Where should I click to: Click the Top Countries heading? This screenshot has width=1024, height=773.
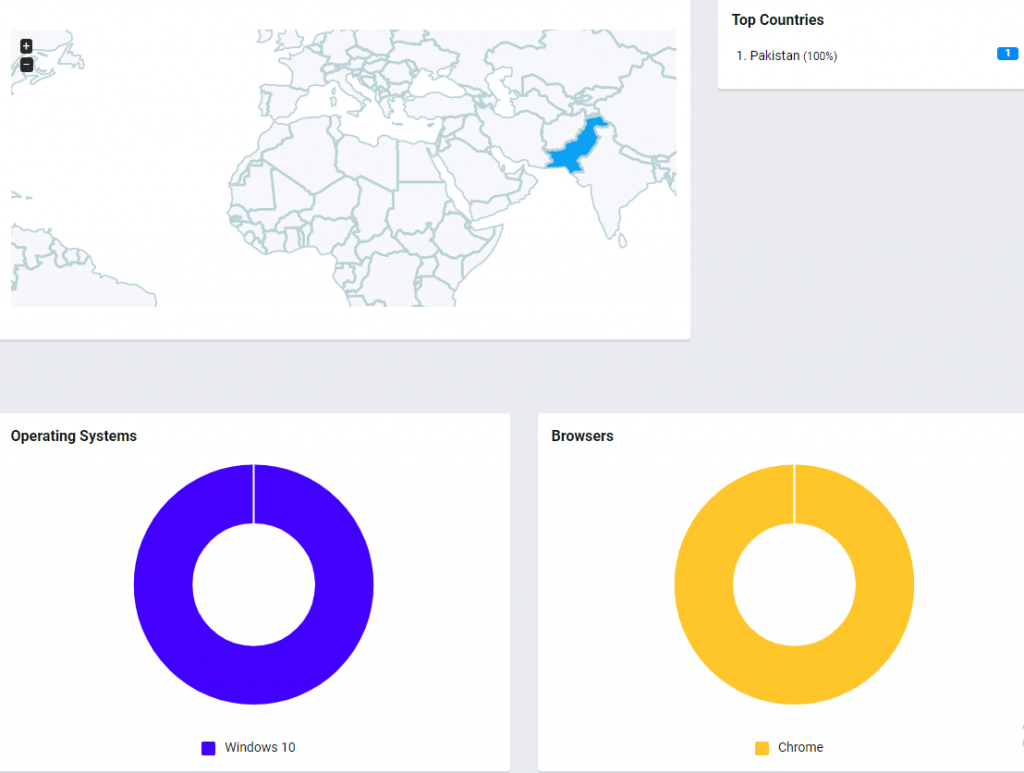coord(777,20)
